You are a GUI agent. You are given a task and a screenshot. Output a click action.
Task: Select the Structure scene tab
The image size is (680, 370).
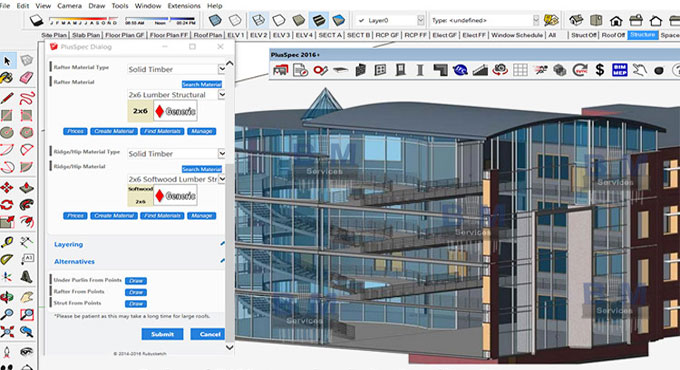[x=643, y=35]
